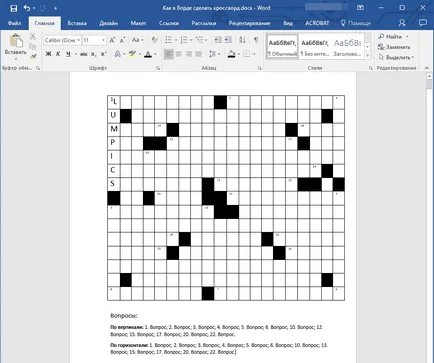Toggle italic (К) formatting
This screenshot has height=363, width=434.
(x=58, y=54)
